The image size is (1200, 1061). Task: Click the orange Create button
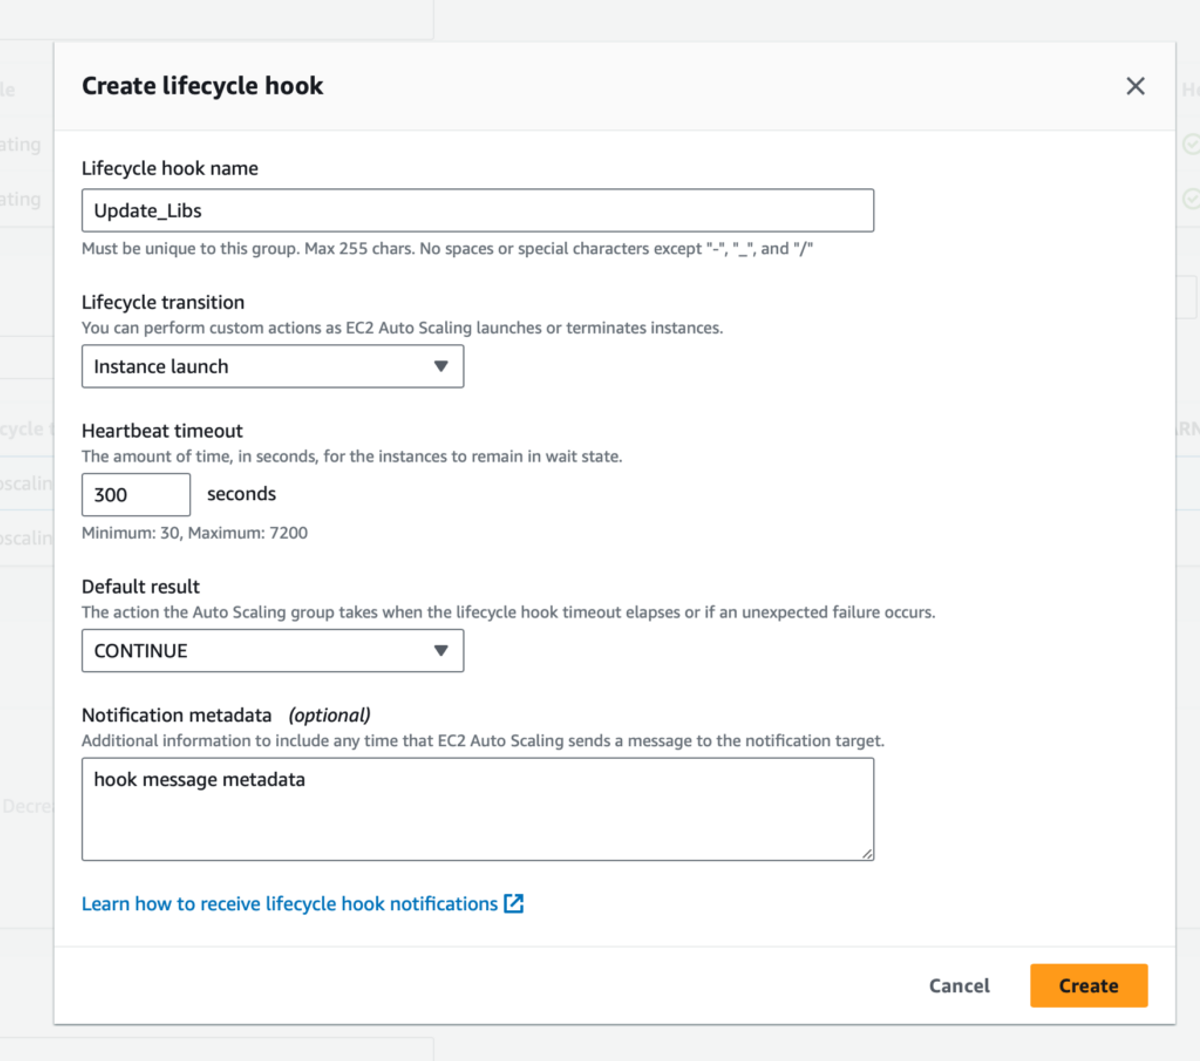pos(1089,986)
